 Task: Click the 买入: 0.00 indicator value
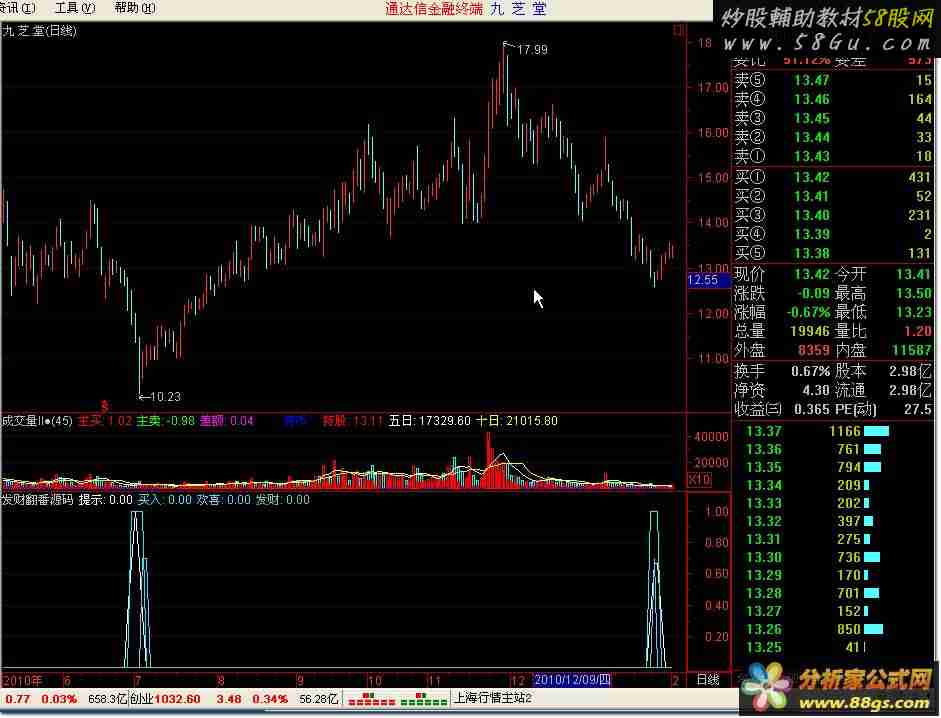[164, 499]
